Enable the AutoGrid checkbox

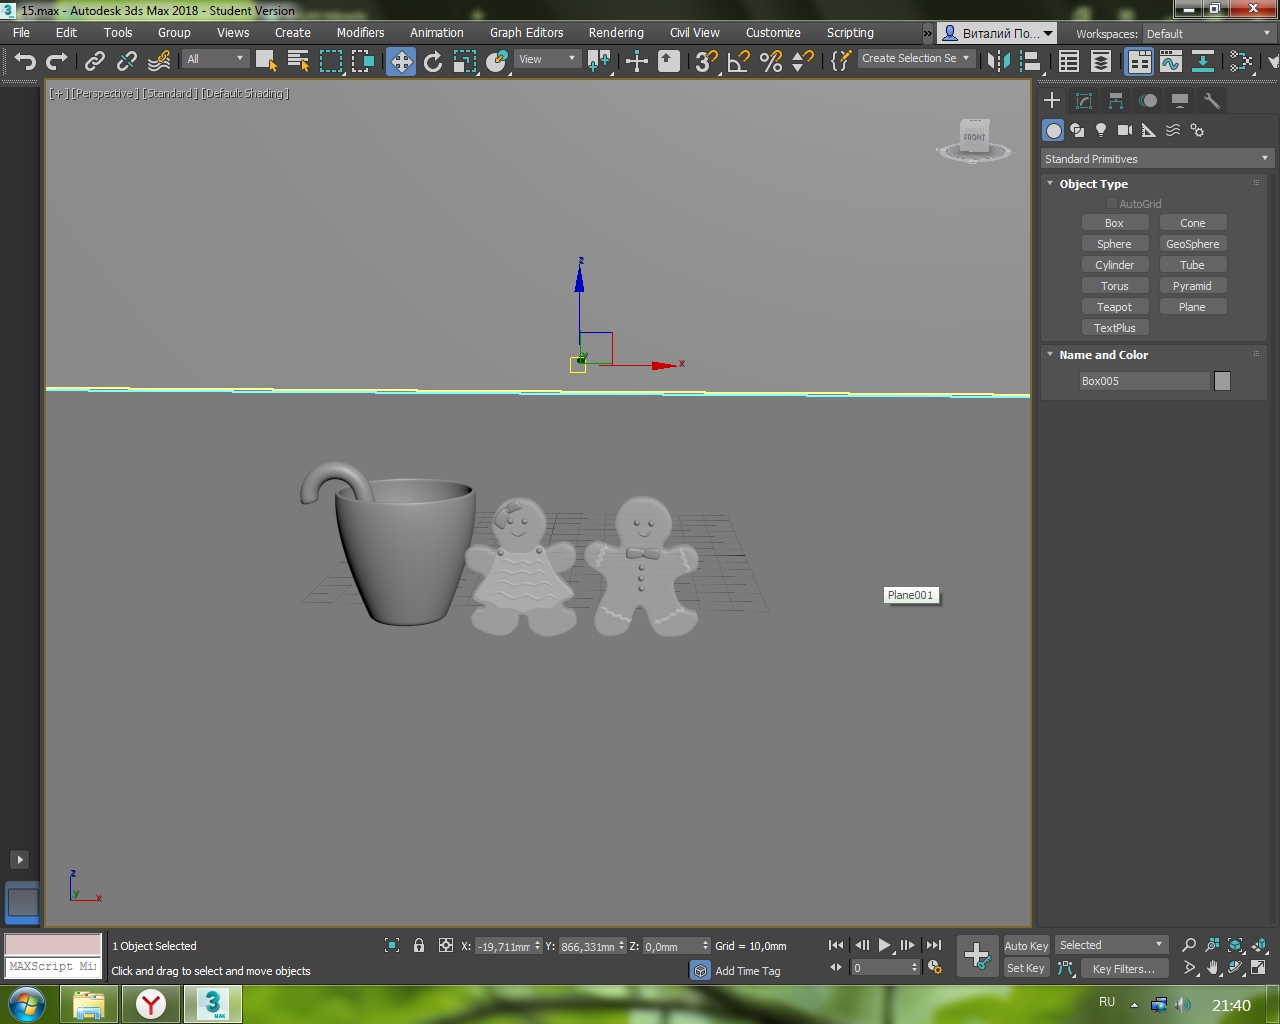click(1111, 204)
